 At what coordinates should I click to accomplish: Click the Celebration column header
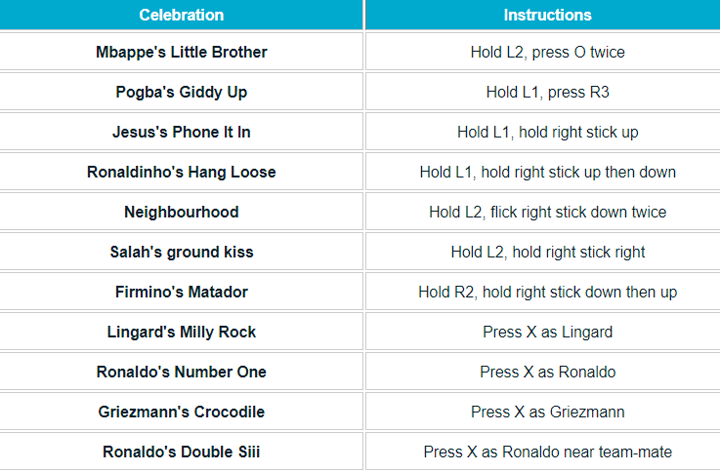(181, 15)
